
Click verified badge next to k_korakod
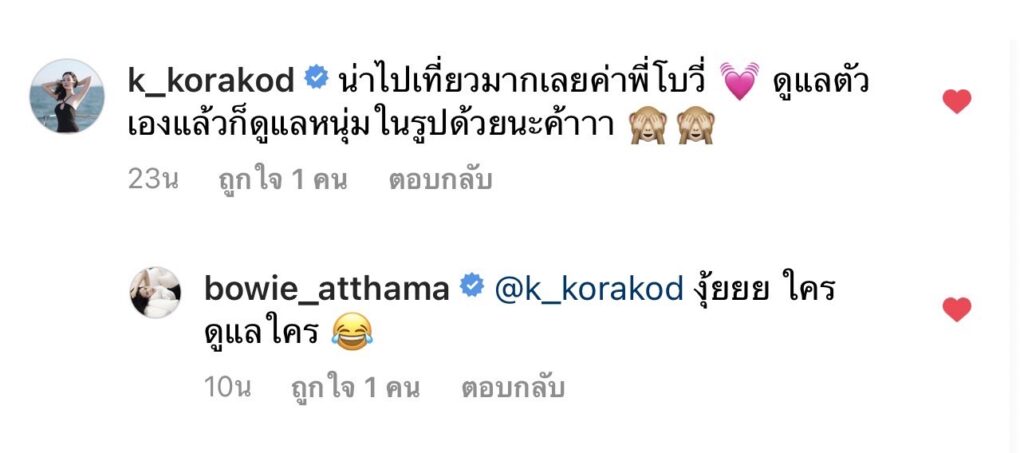click(x=317, y=80)
